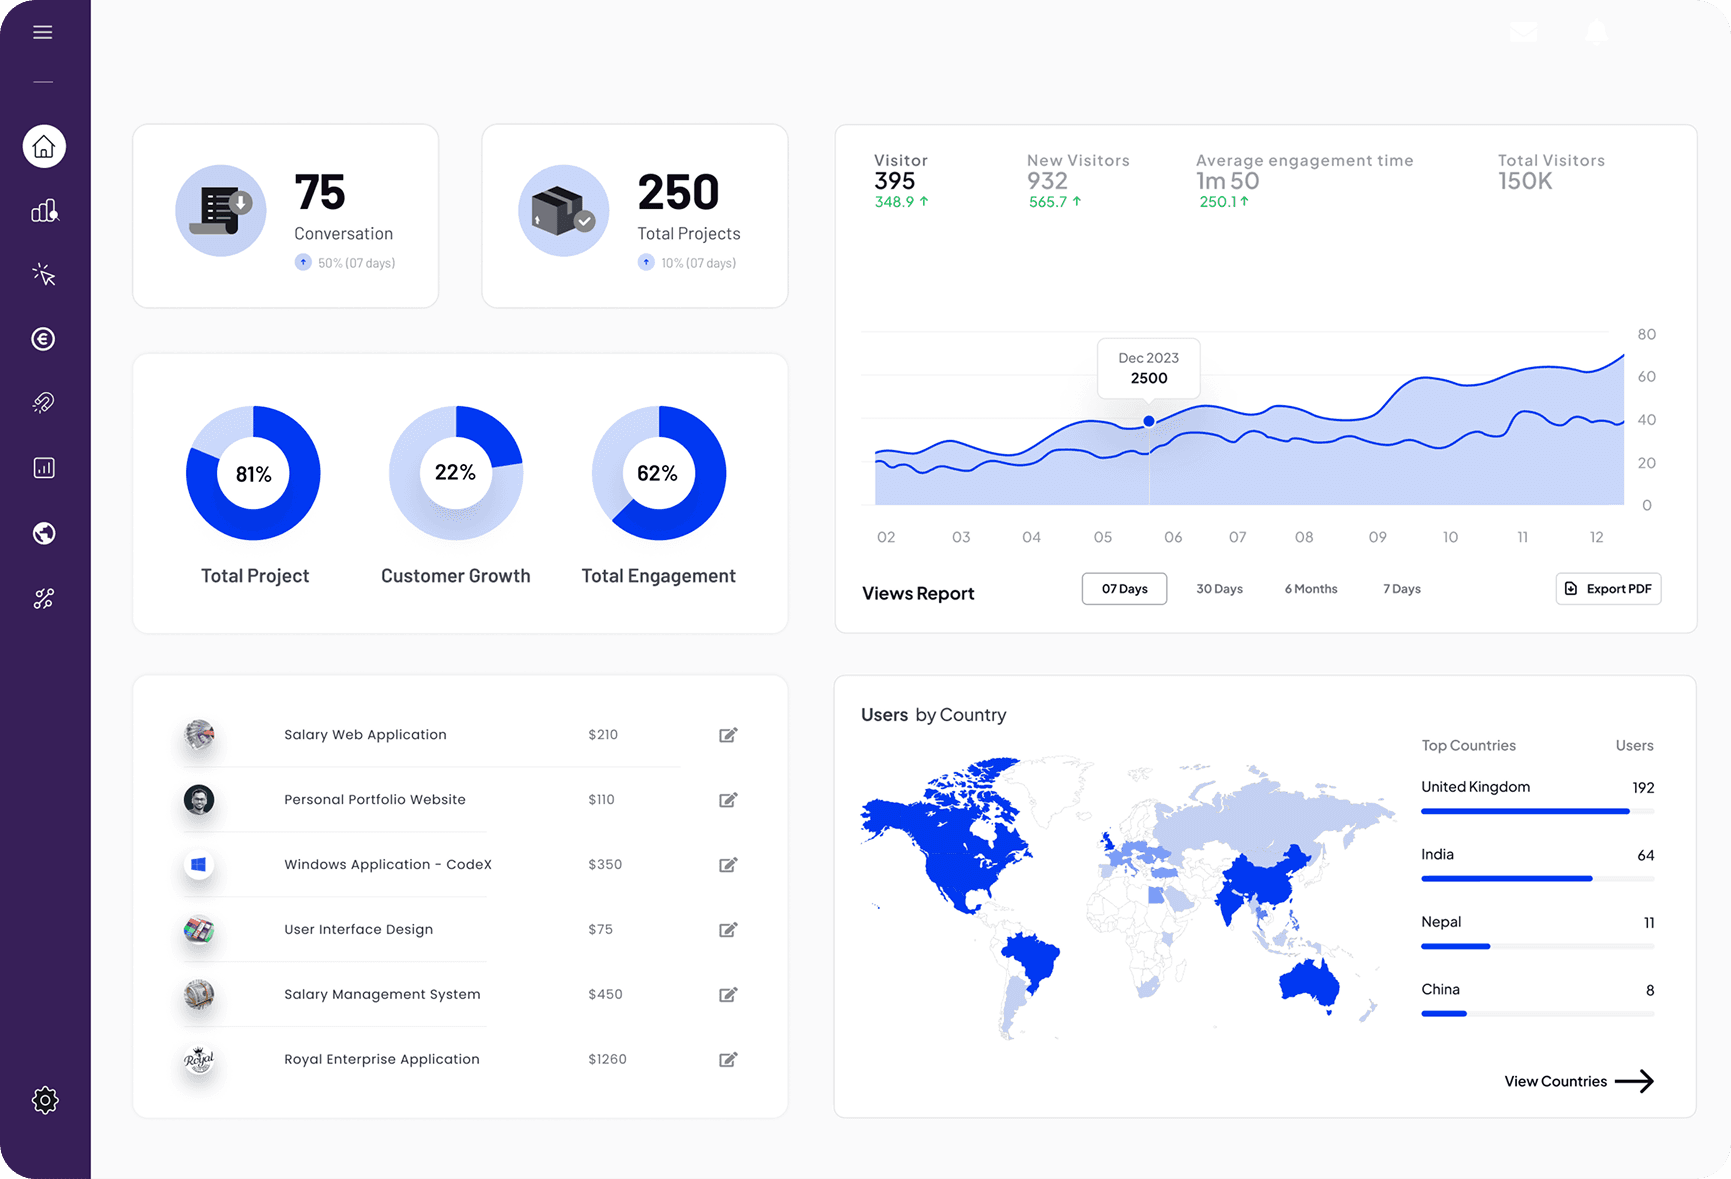Image resolution: width=1731 pixels, height=1179 pixels.
Task: Open the notifications bell at top right
Action: (1597, 32)
